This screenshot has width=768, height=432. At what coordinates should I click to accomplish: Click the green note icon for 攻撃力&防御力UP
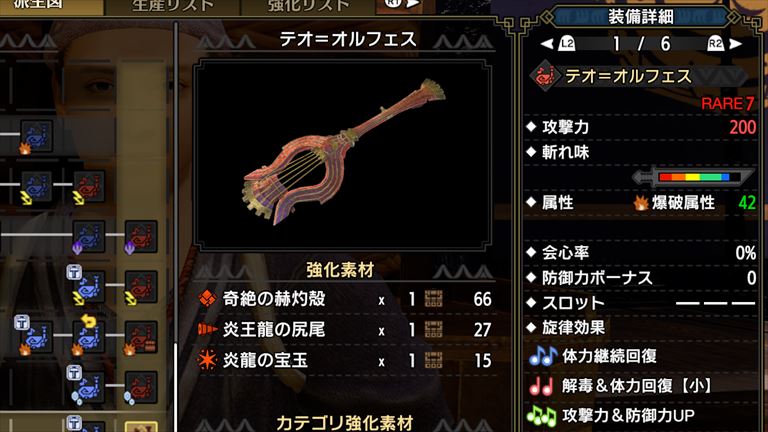[542, 416]
